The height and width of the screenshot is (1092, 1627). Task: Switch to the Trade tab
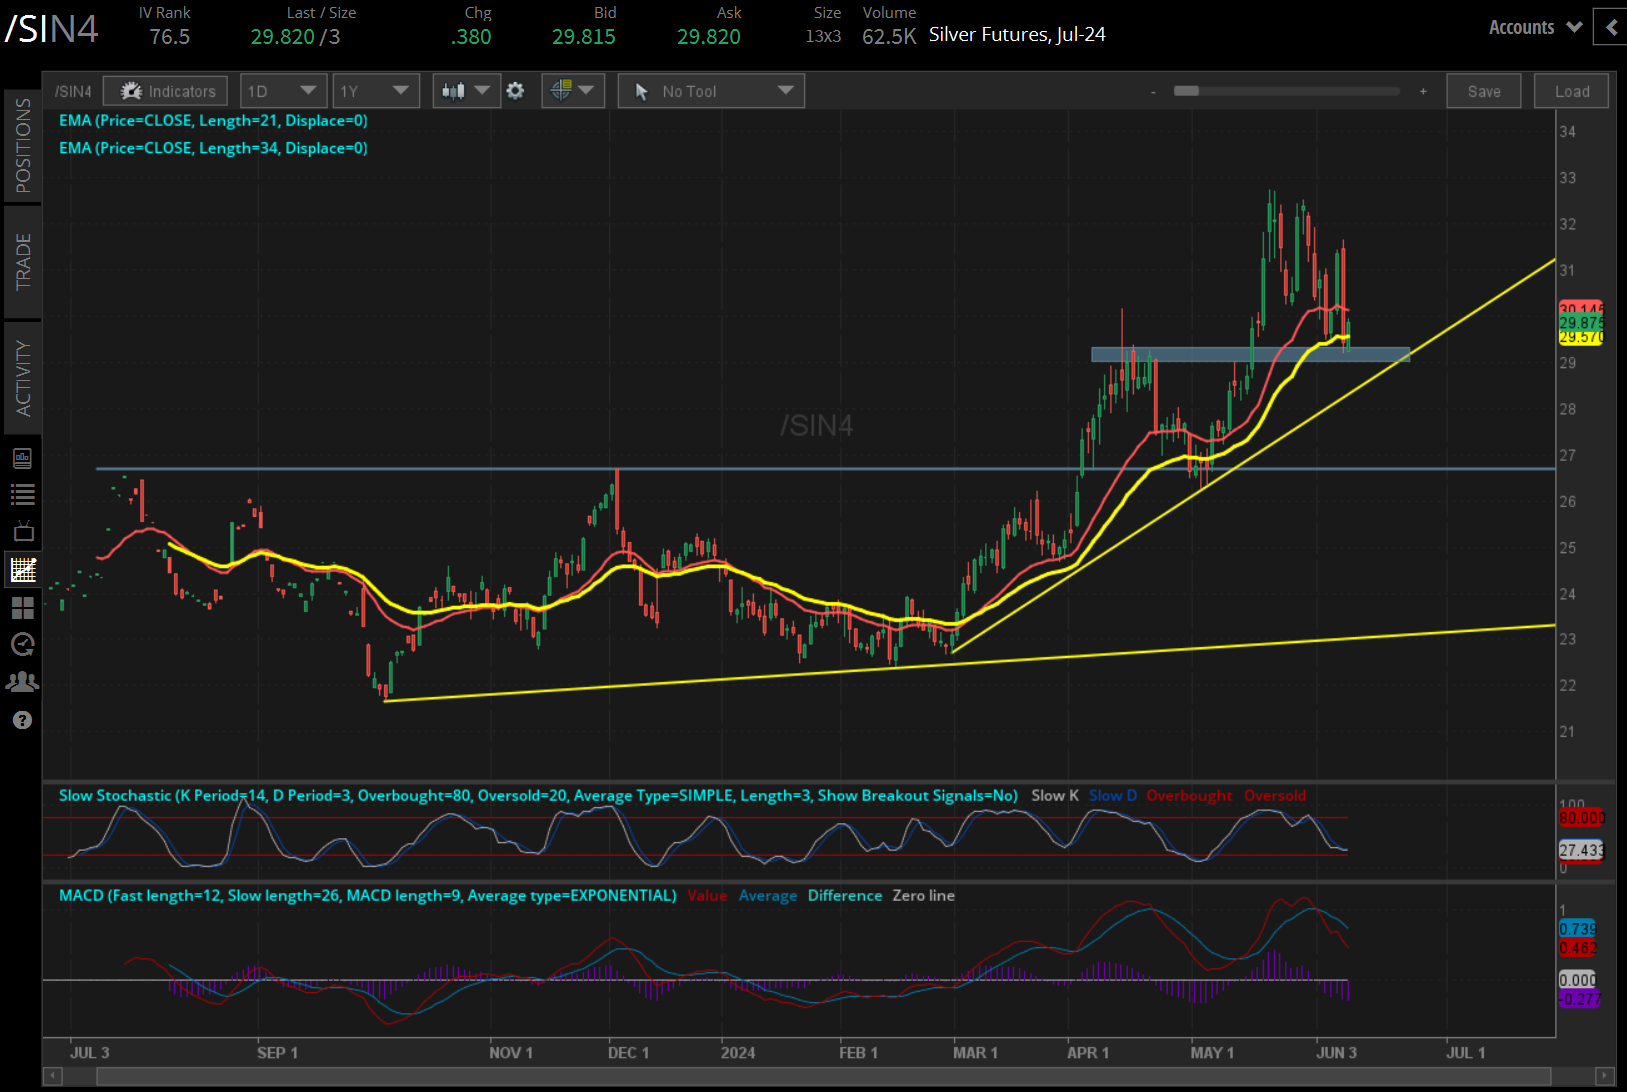tap(23, 261)
